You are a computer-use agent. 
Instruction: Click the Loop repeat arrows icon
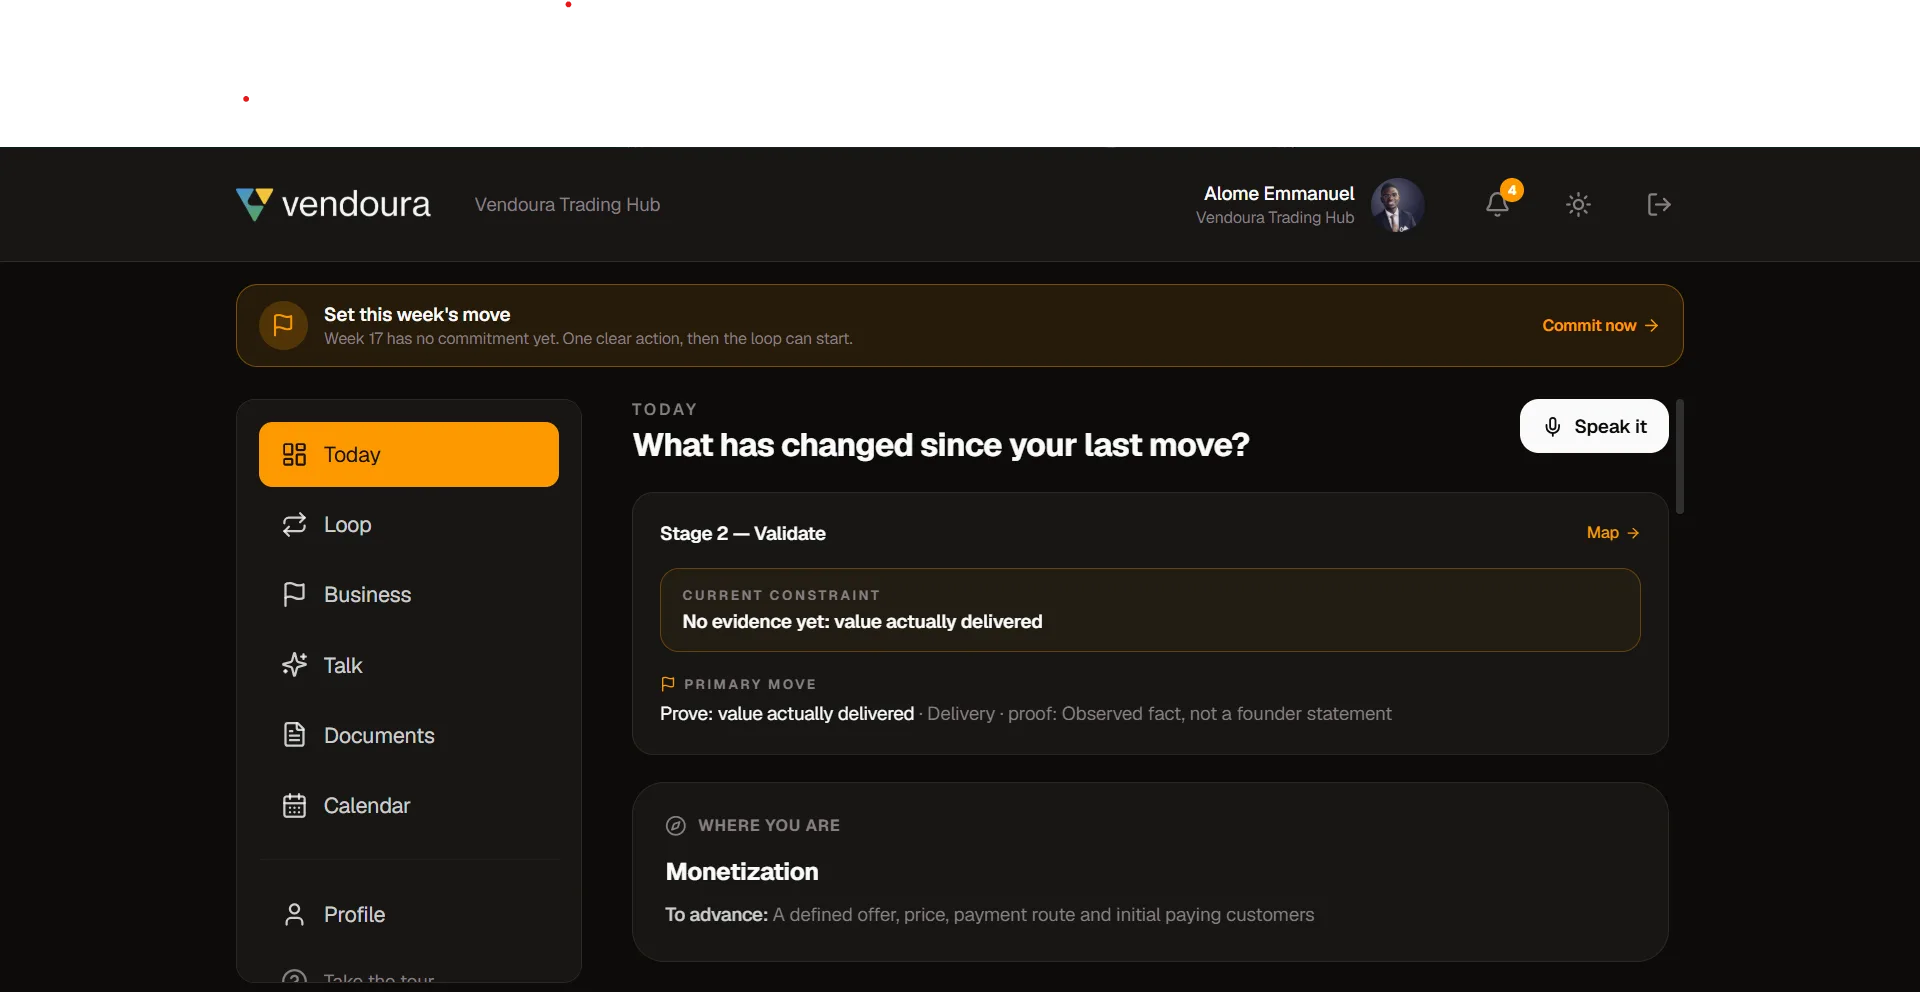(294, 524)
